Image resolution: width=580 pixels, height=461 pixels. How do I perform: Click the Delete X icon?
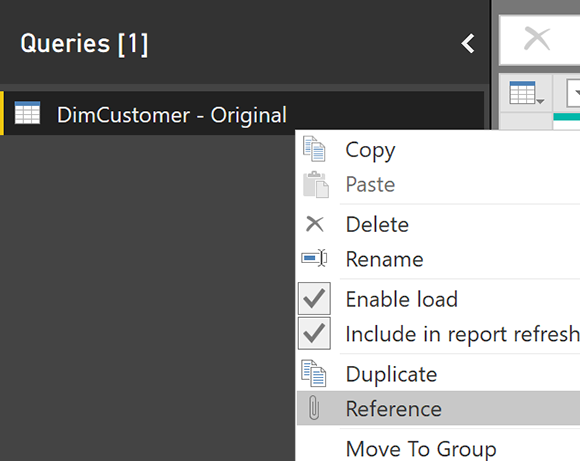[315, 224]
